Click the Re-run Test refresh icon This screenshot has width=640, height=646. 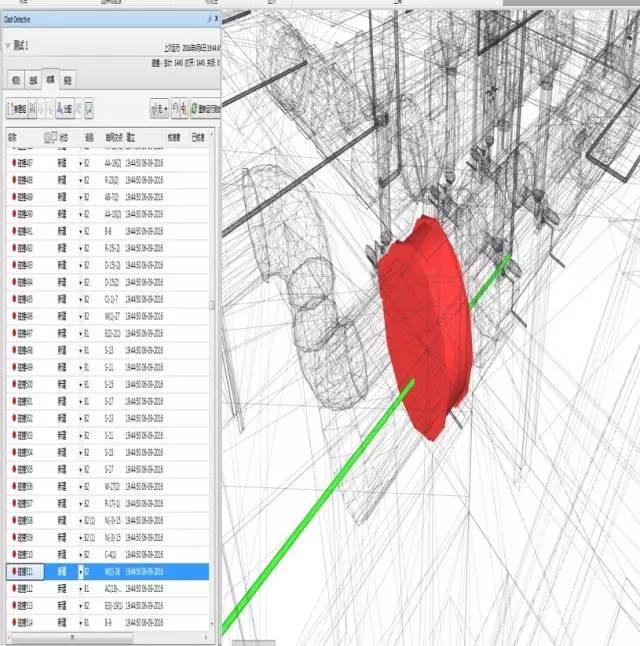coord(200,107)
